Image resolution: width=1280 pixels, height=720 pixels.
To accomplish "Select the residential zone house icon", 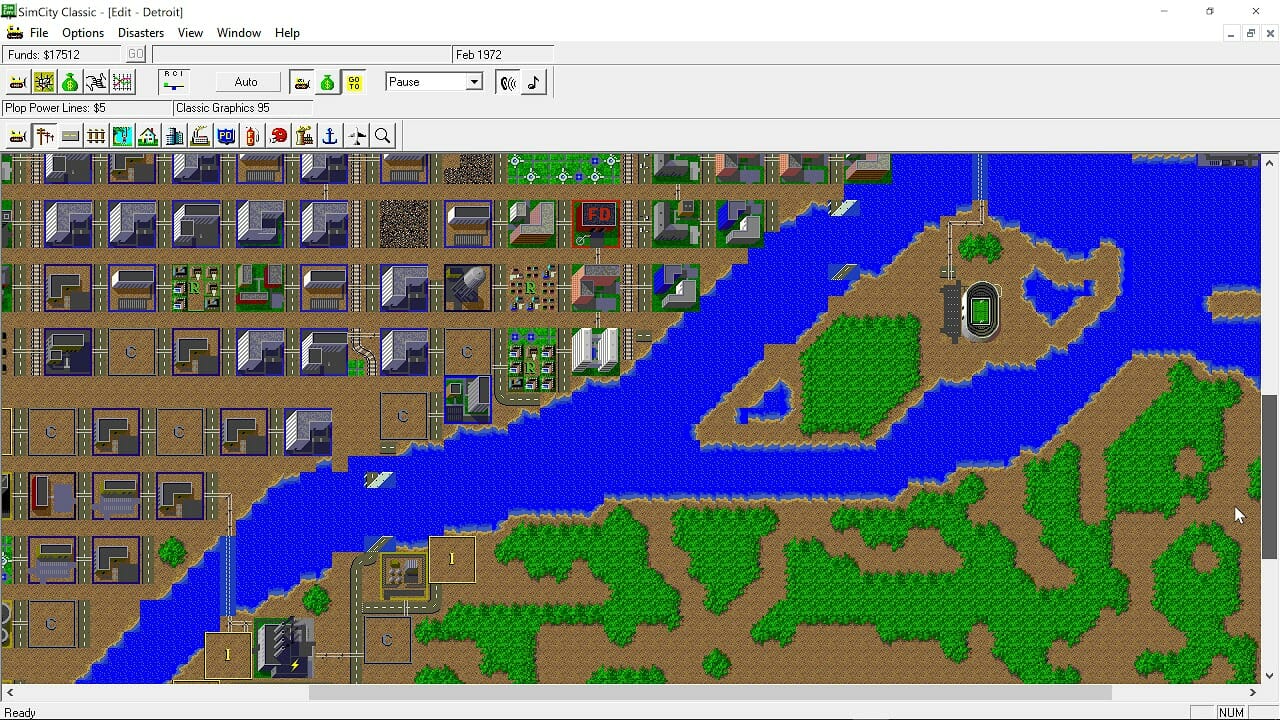I will click(x=148, y=136).
